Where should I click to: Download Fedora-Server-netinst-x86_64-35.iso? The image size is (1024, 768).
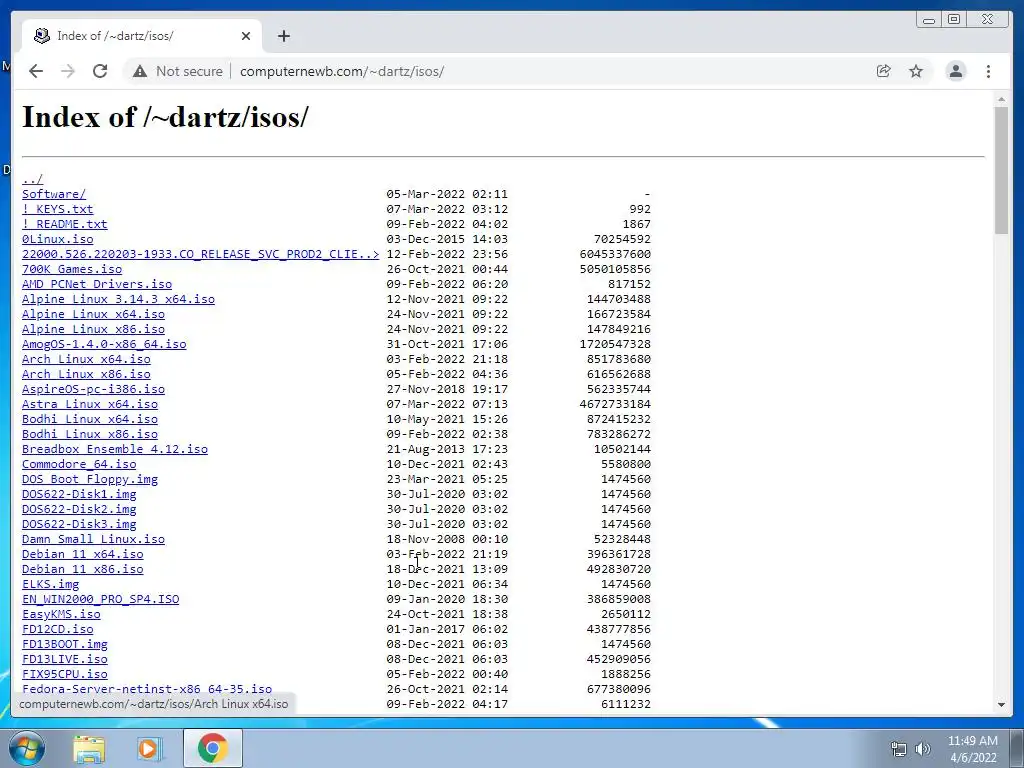point(147,689)
